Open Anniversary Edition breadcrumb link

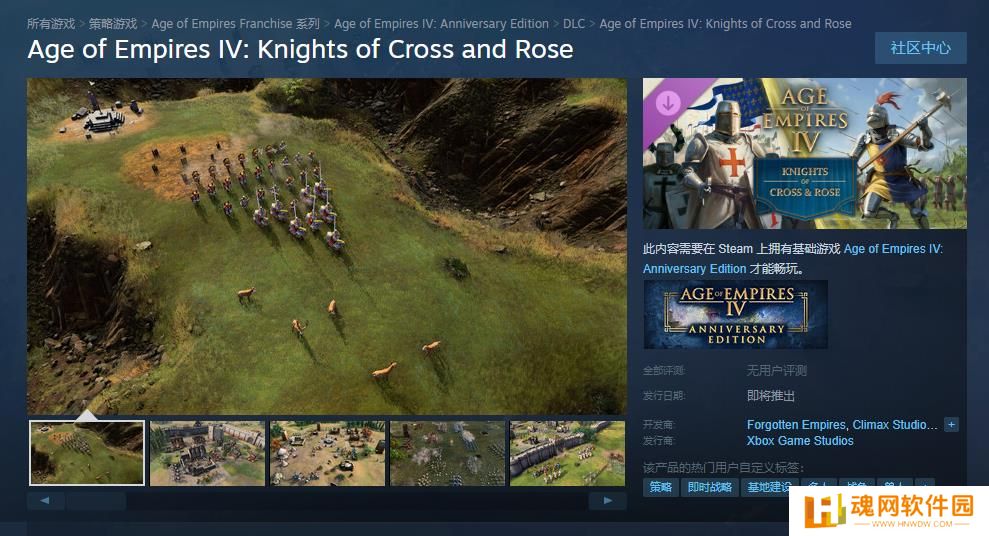[441, 24]
